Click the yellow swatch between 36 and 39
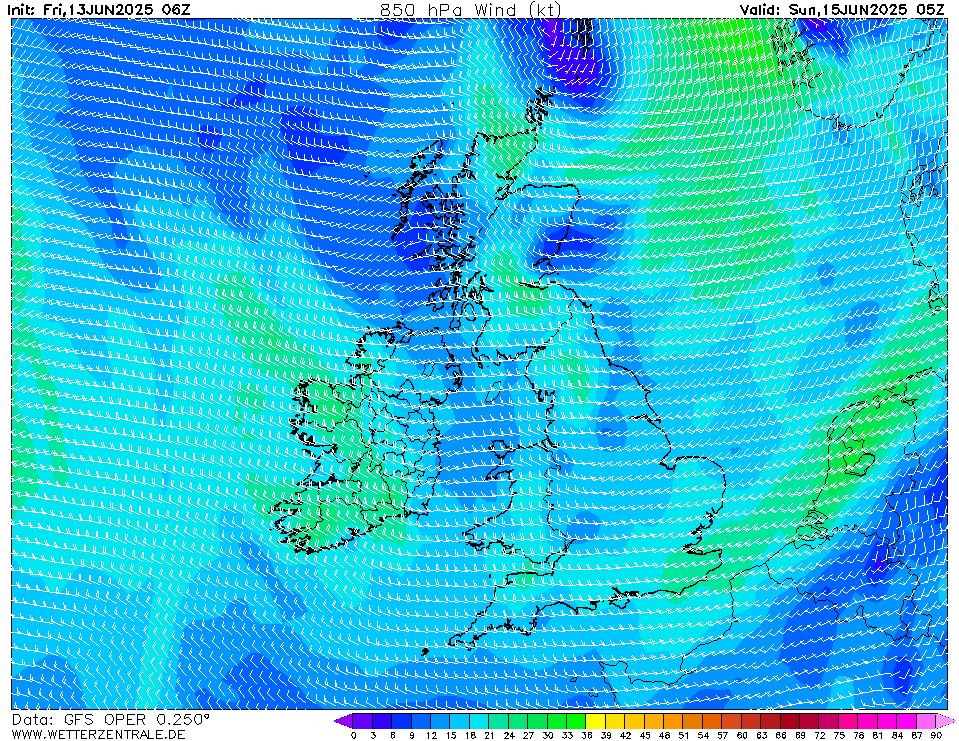 (596, 721)
